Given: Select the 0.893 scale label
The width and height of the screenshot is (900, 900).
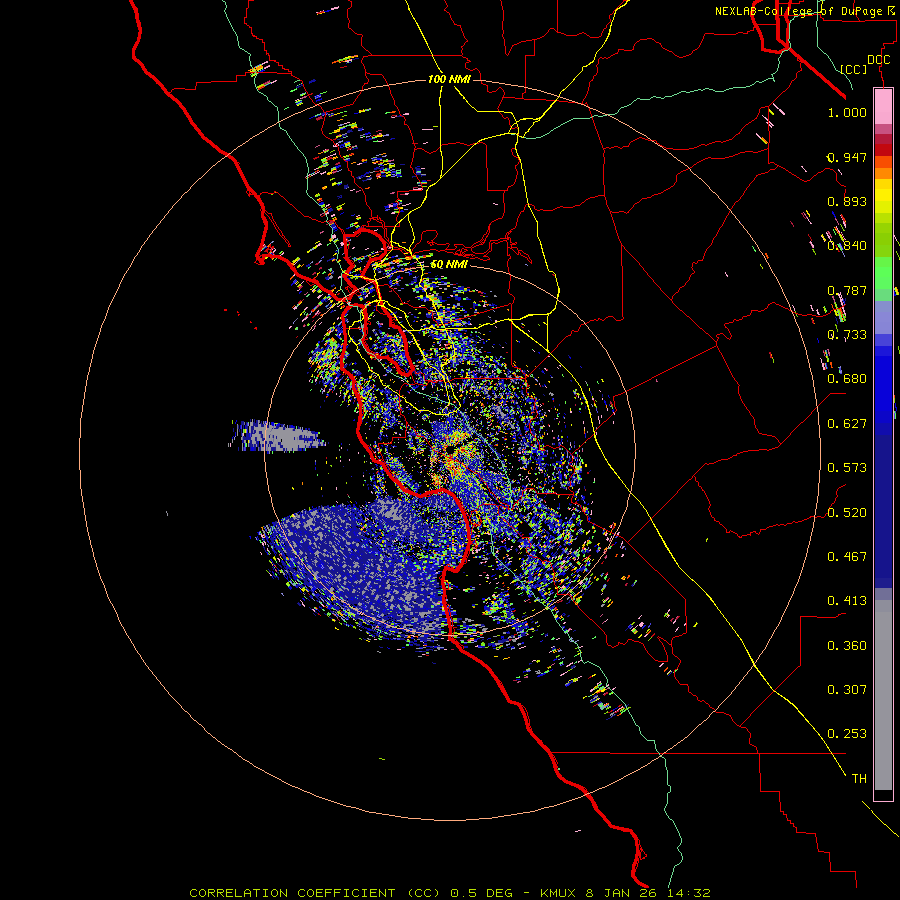Looking at the screenshot, I should (847, 201).
